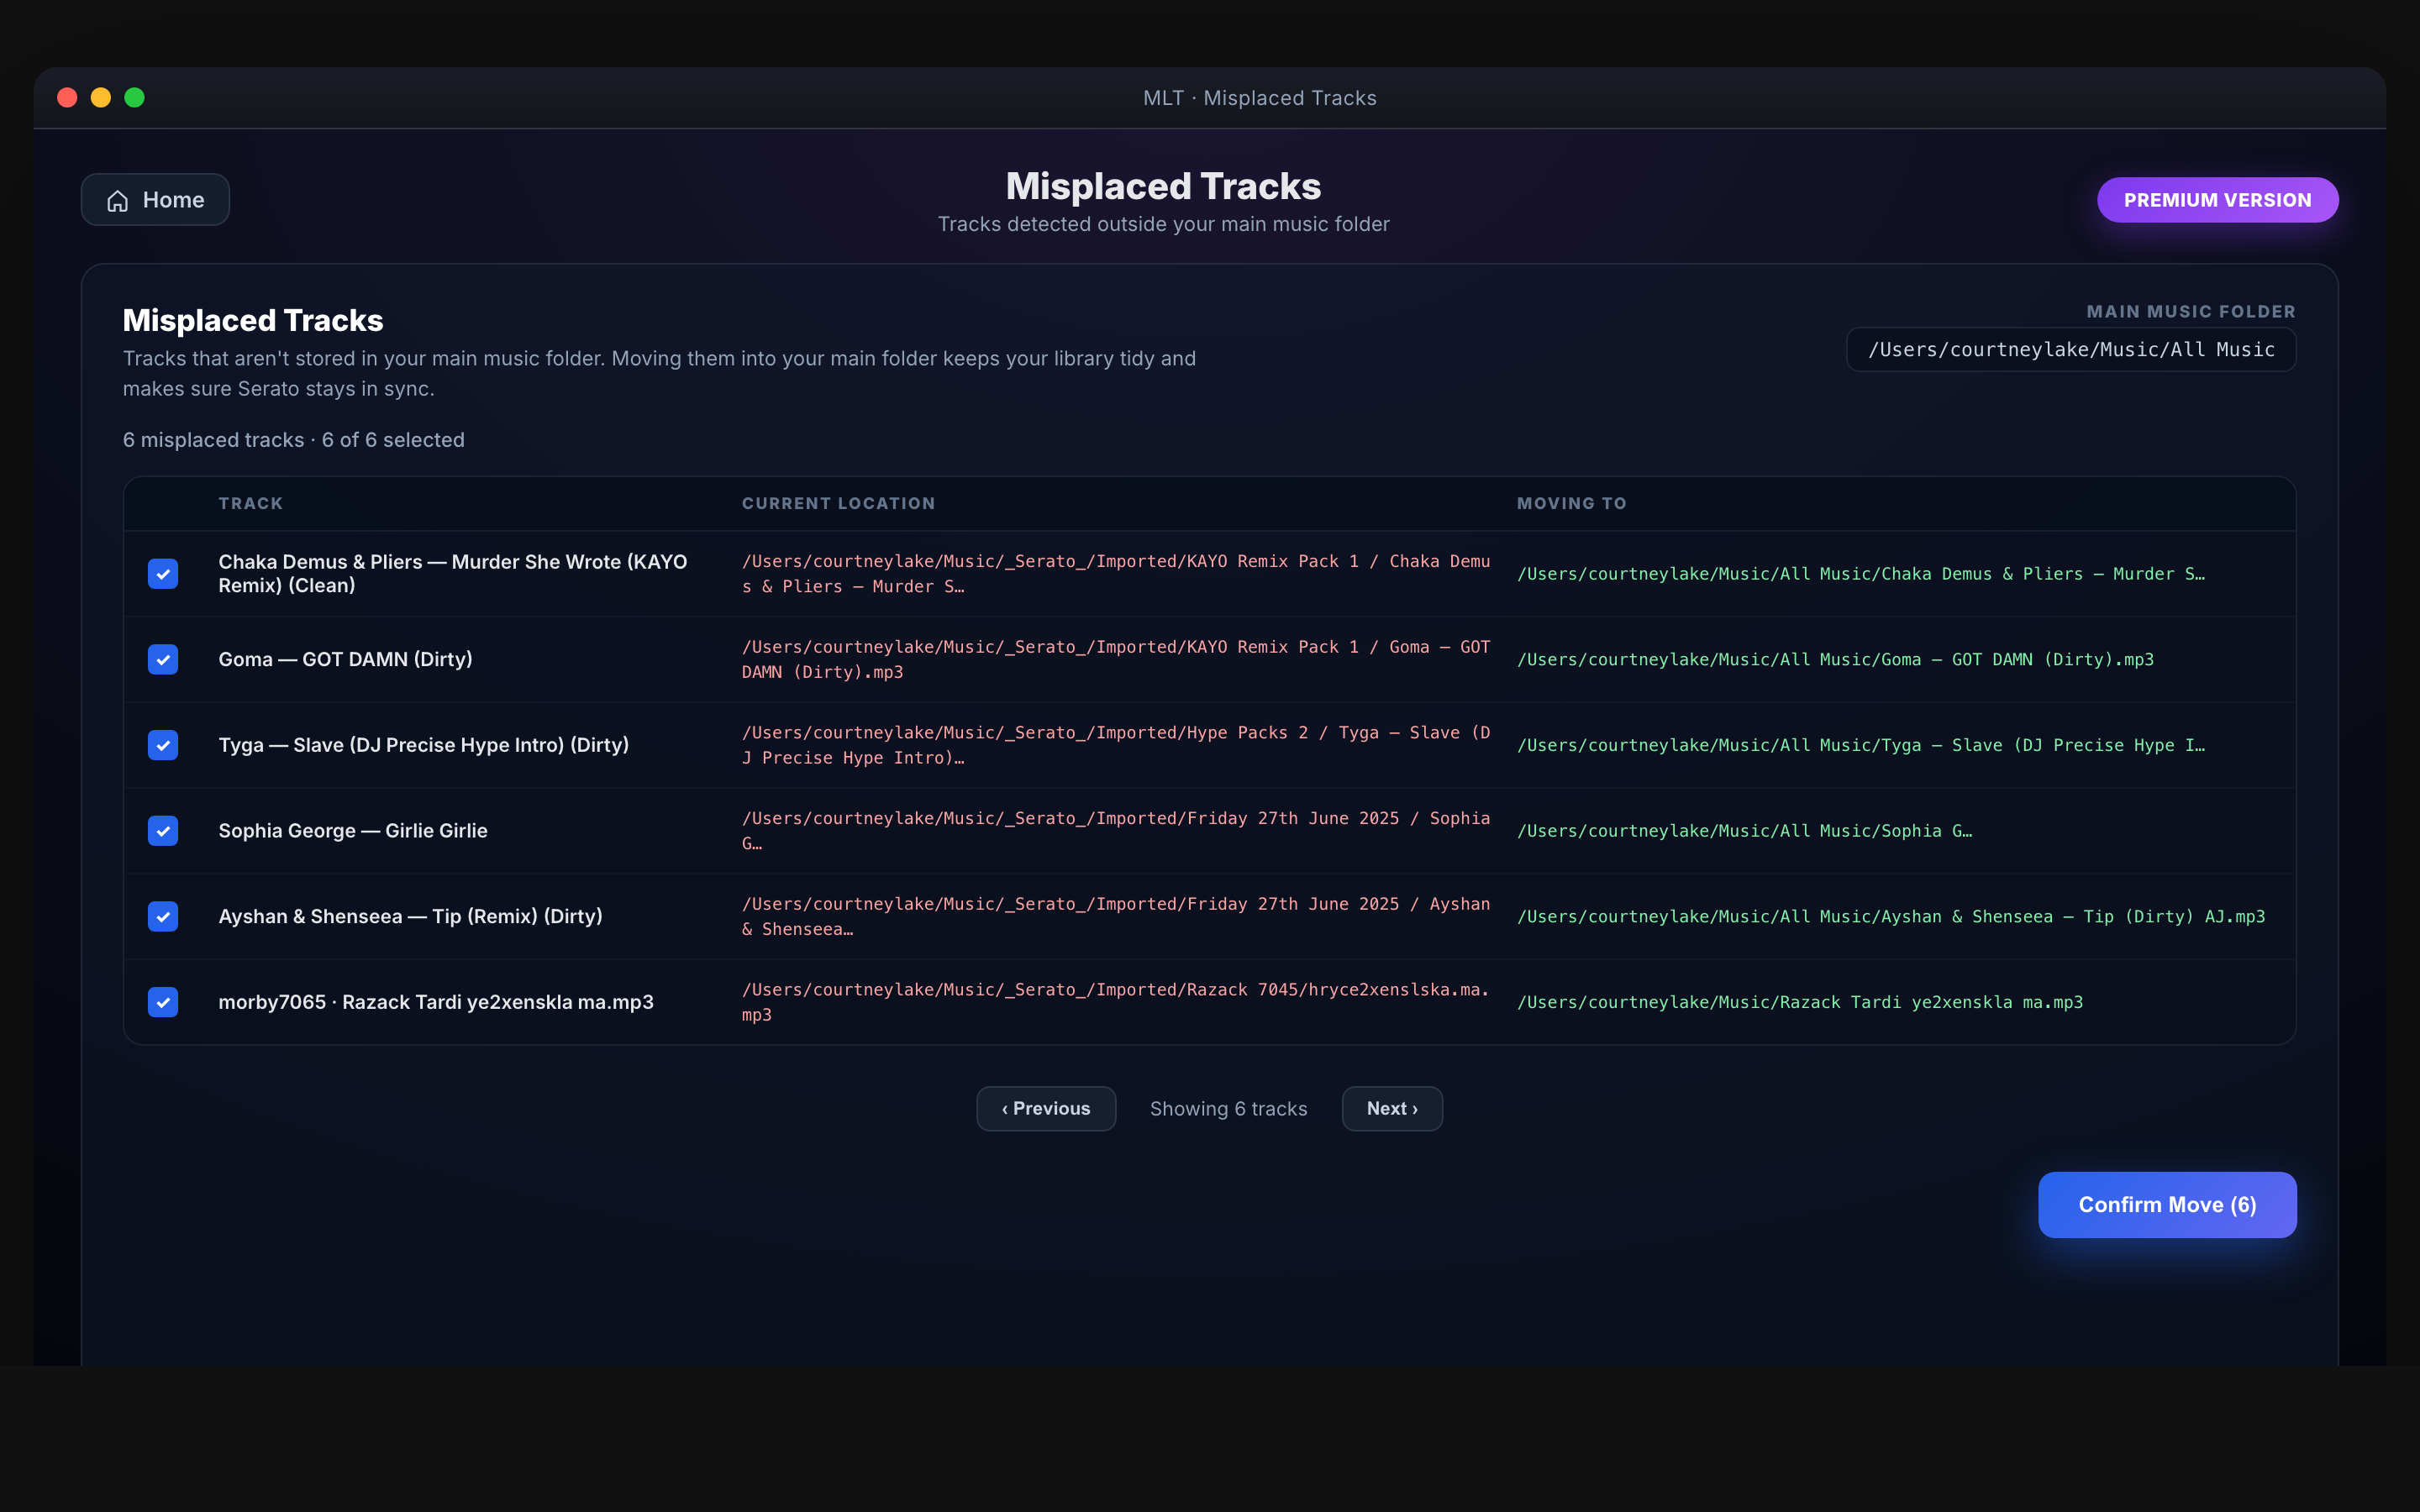The image size is (2420, 1512).
Task: Click the house icon in Home button
Action: 118,201
